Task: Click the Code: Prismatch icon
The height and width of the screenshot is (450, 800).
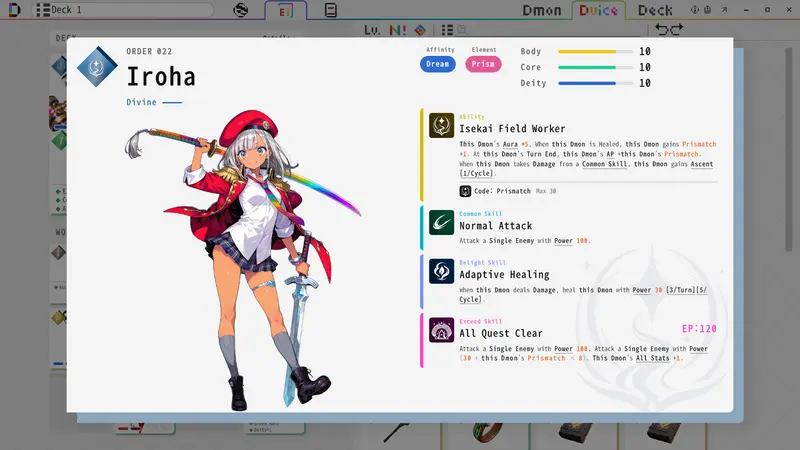Action: (465, 191)
